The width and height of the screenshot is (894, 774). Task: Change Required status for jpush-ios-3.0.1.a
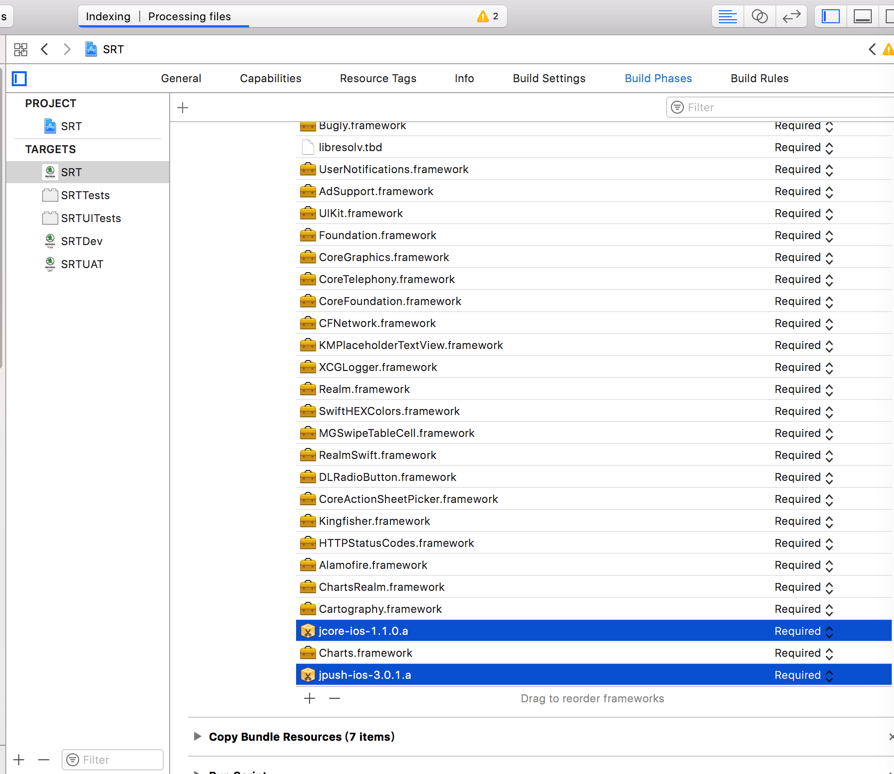804,675
